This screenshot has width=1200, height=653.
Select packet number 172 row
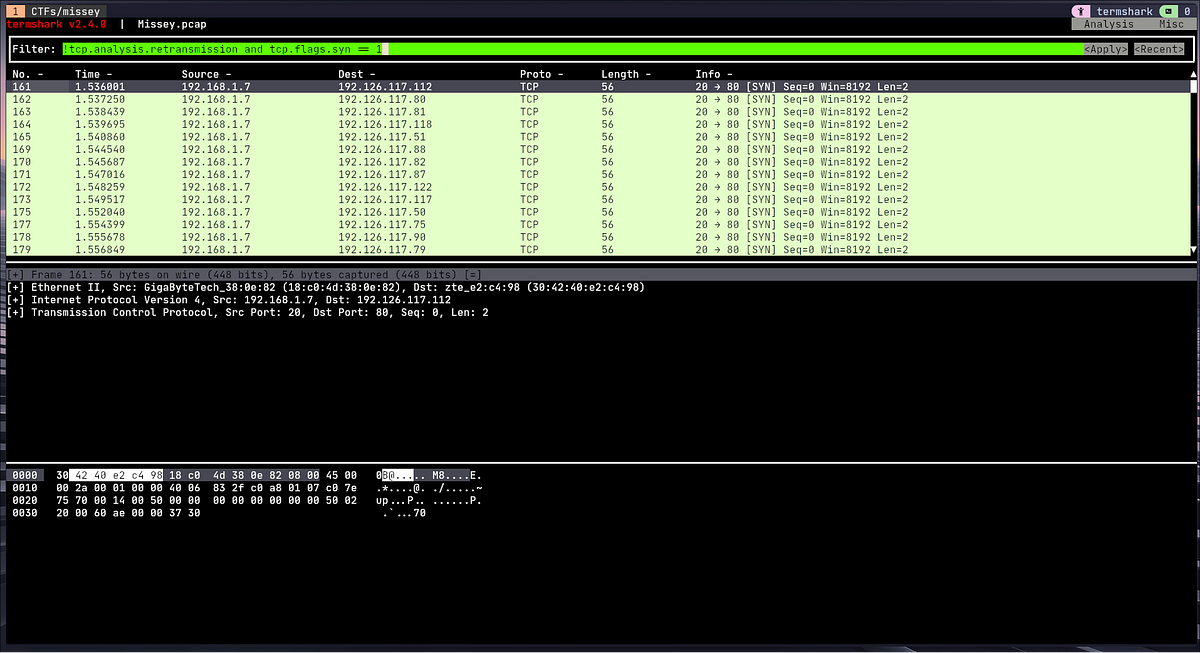click(x=598, y=187)
